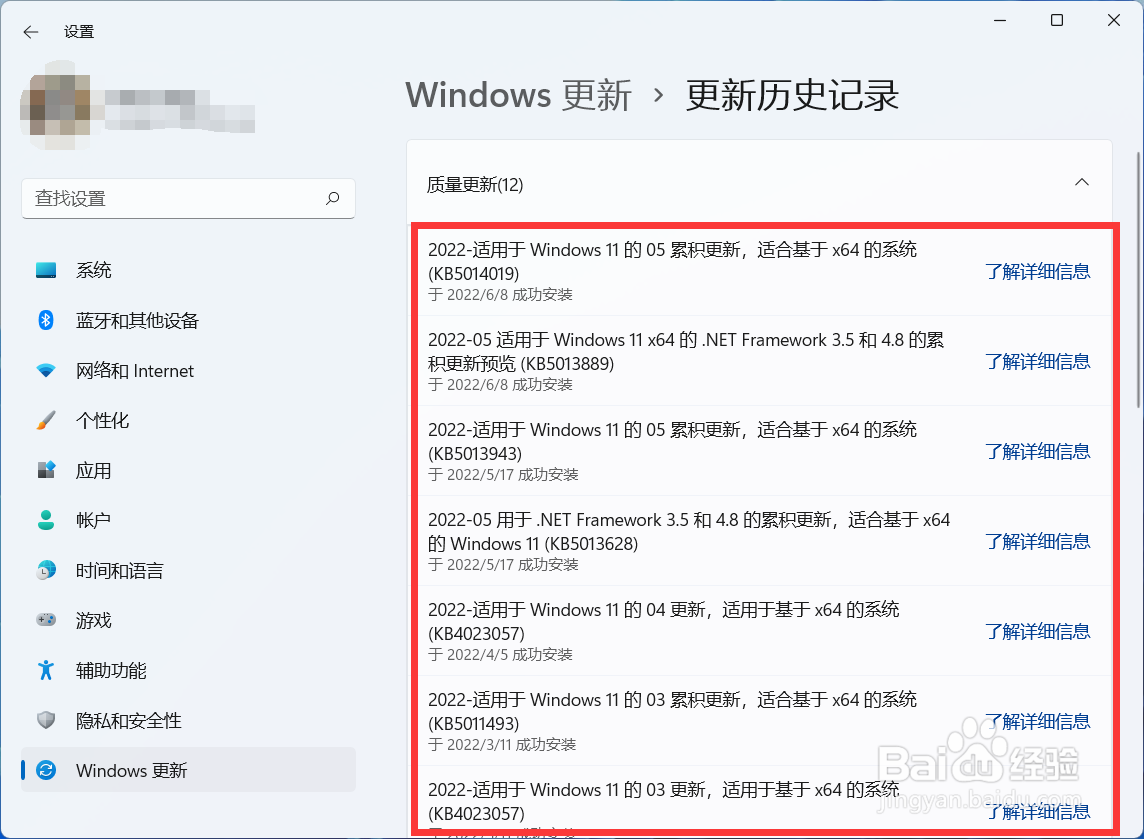Select 个性化 in the sidebar
1144x839 pixels.
point(188,420)
